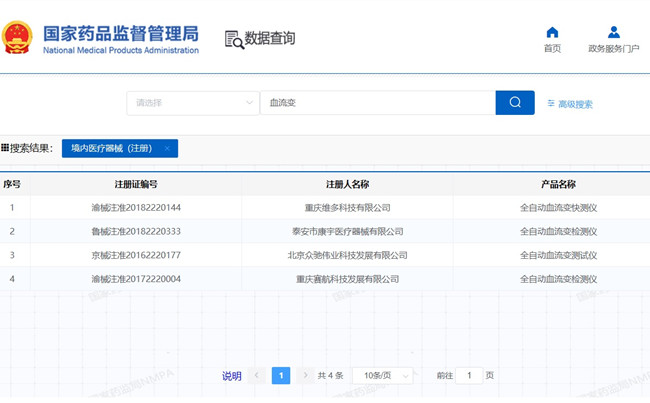The width and height of the screenshot is (650, 403).
Task: Click the 前往 page number input
Action: click(x=469, y=376)
